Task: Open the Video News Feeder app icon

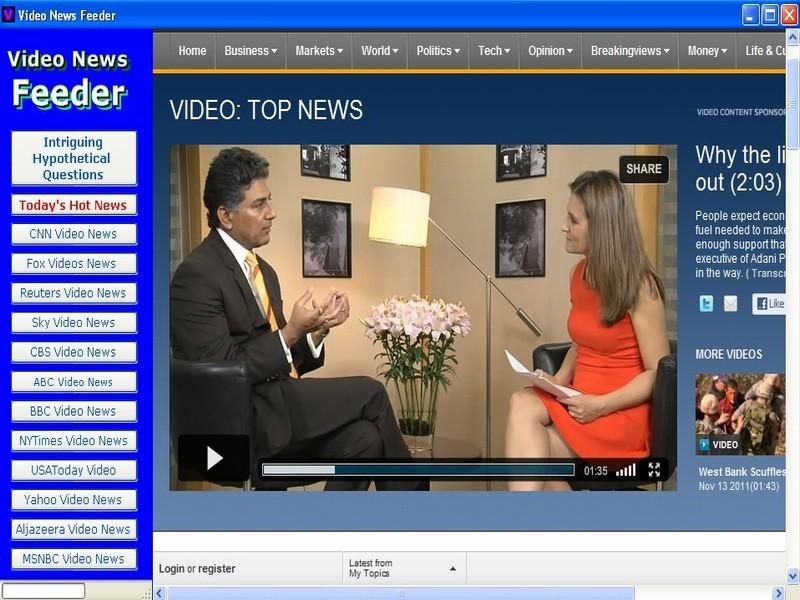Action: [8, 15]
